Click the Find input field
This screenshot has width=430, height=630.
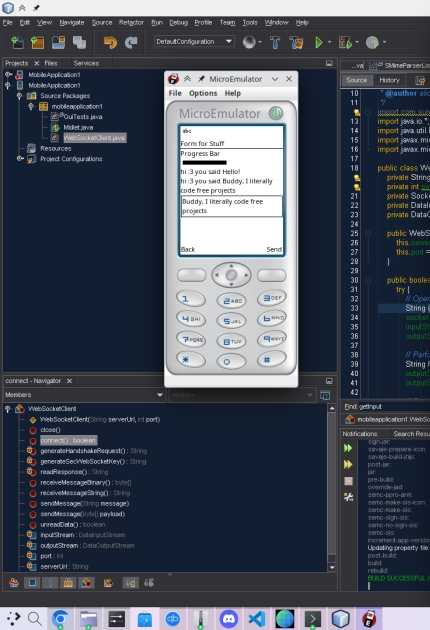(394, 407)
